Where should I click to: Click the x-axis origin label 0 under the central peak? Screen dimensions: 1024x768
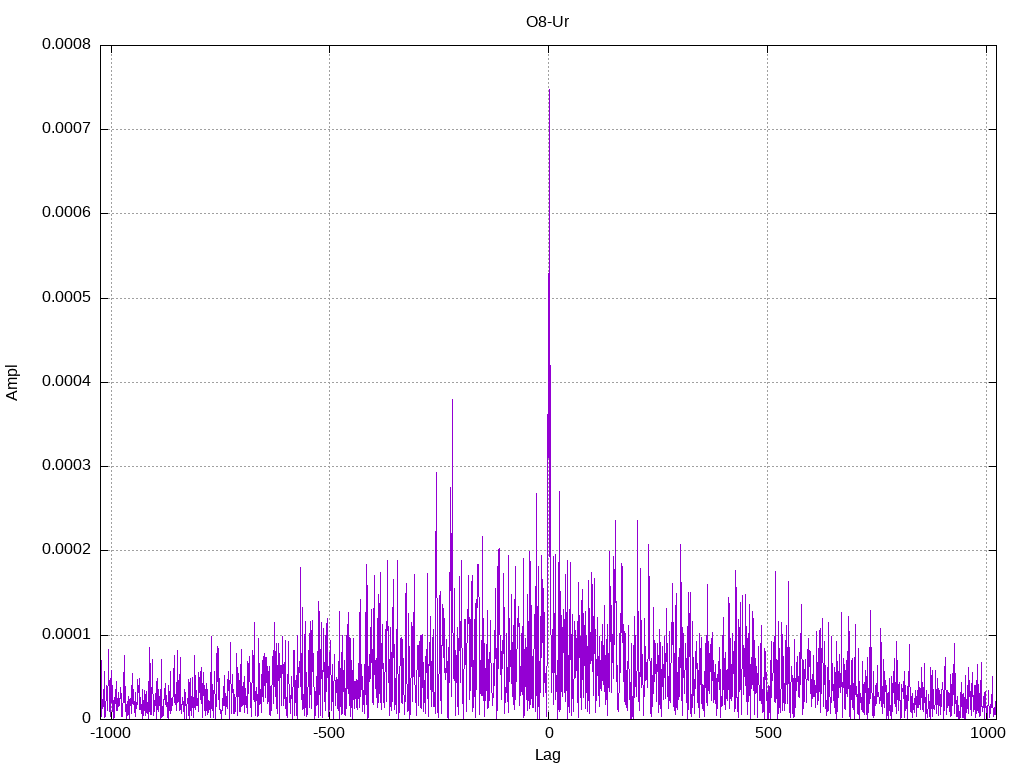549,733
